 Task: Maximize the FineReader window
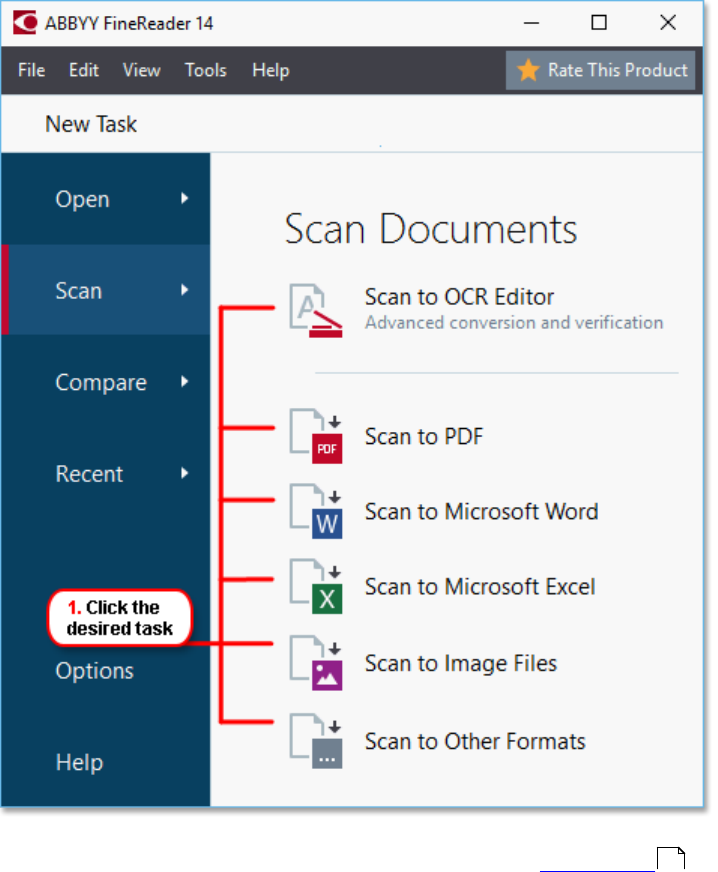tap(599, 23)
